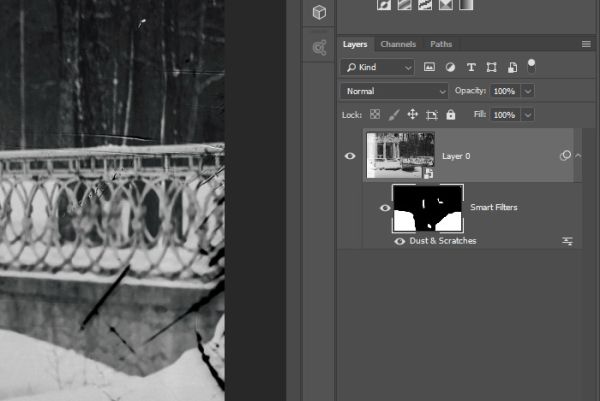This screenshot has height=401, width=600.
Task: Lock image pixels brush icon
Action: coord(394,114)
